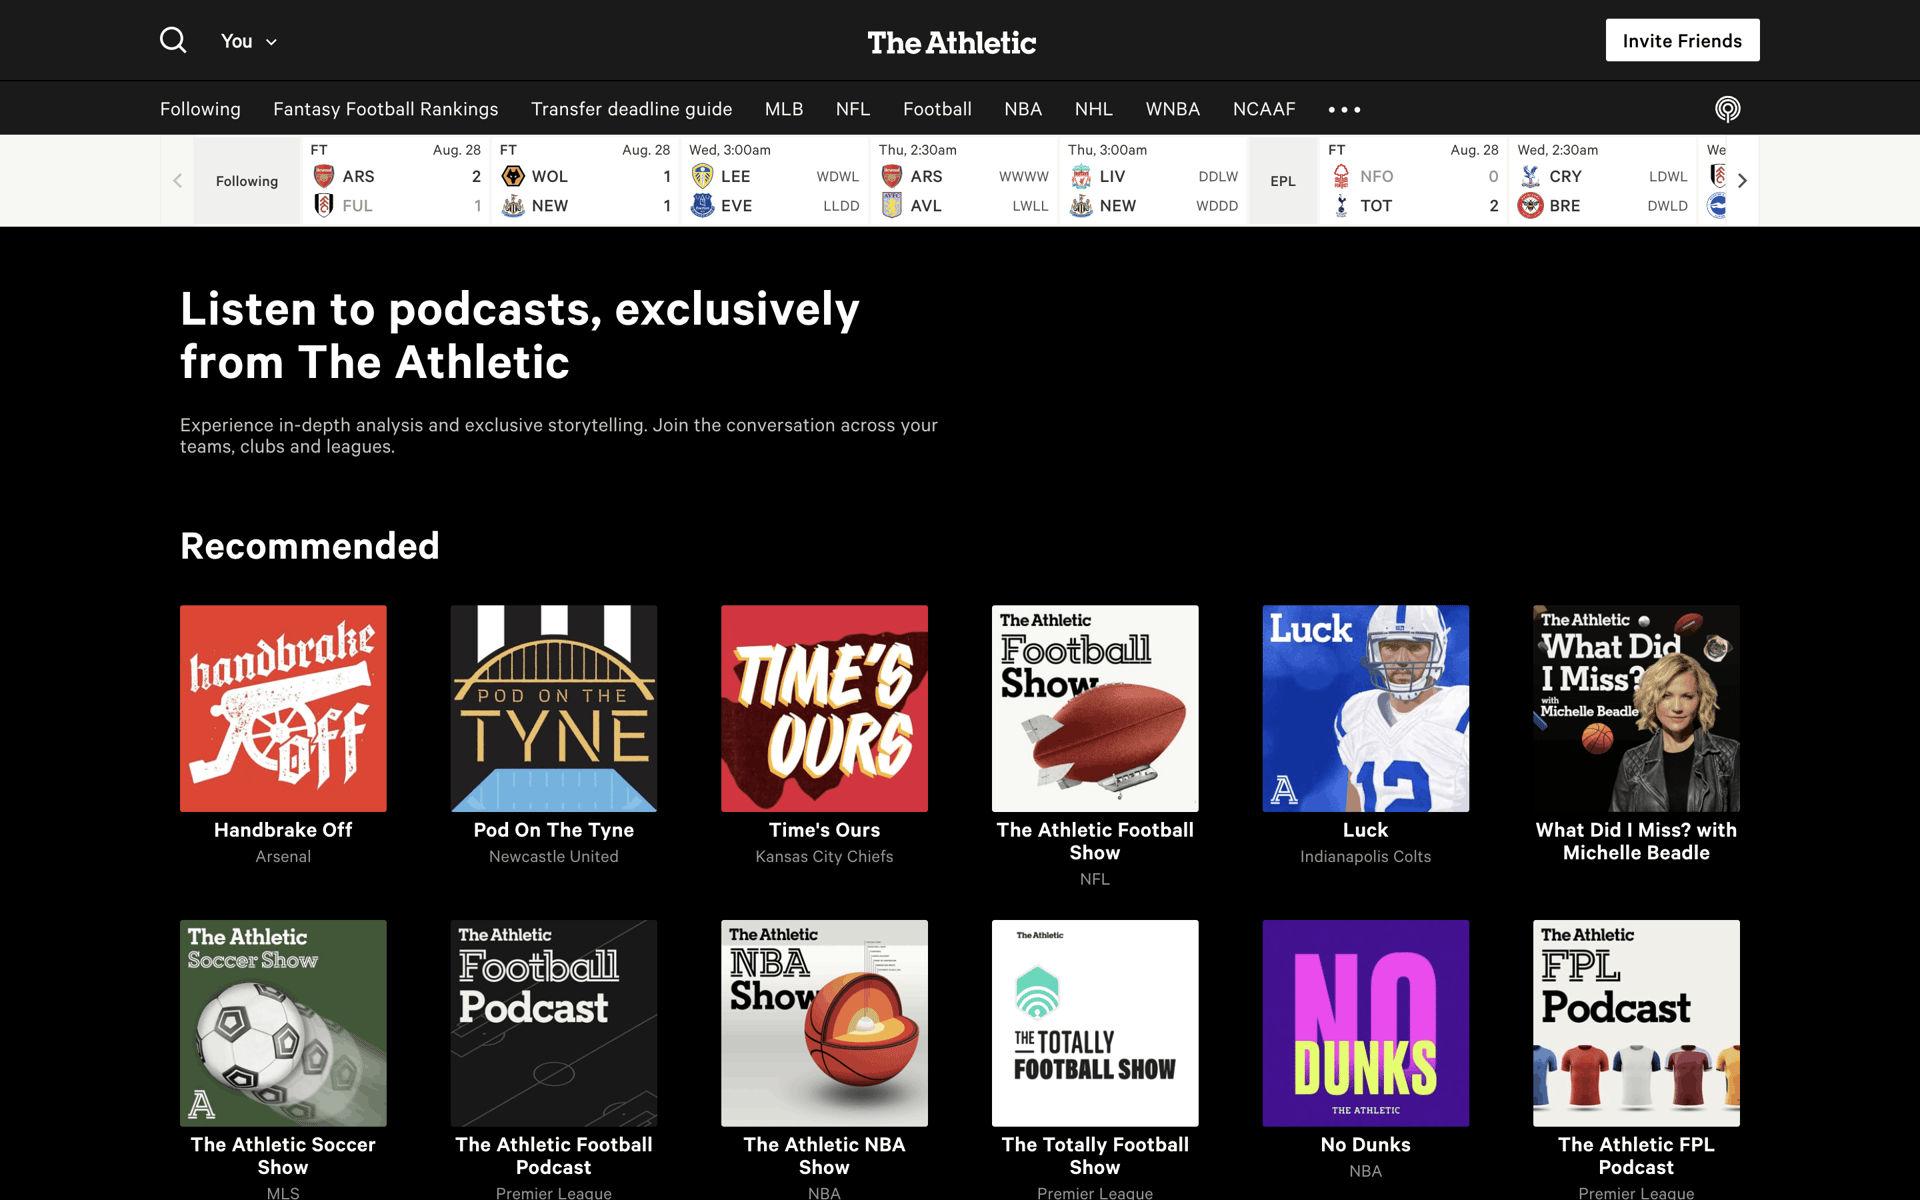
Task: Select the Following scoreboard label
Action: click(247, 181)
